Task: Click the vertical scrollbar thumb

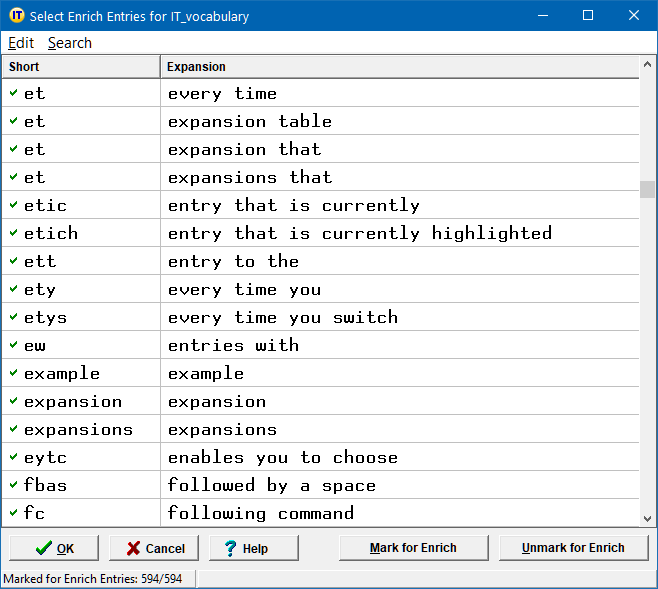Action: point(648,190)
